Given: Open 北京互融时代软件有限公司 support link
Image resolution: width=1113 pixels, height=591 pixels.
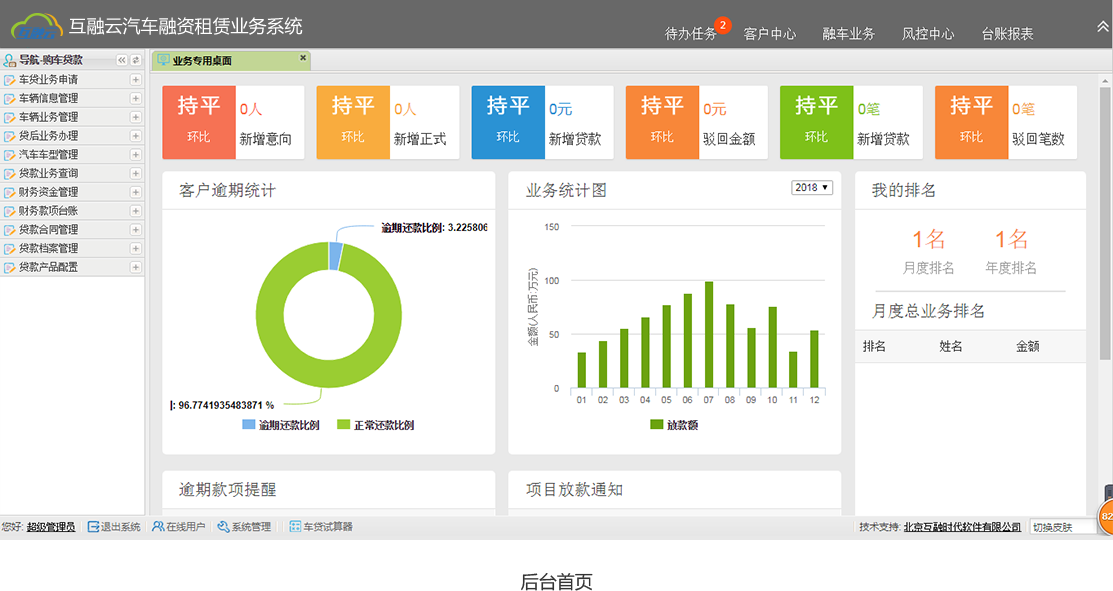Looking at the screenshot, I should pyautogui.click(x=962, y=527).
